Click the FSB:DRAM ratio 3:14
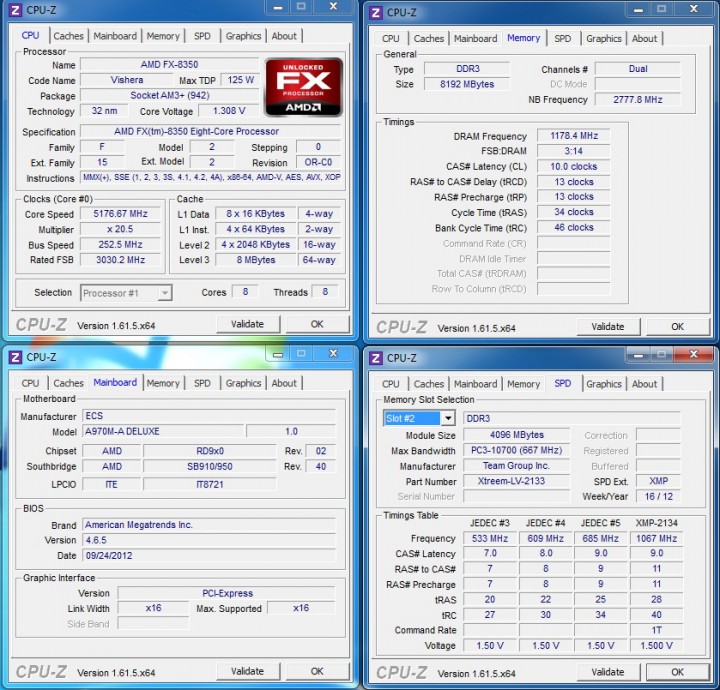The height and width of the screenshot is (690, 720). [x=574, y=151]
